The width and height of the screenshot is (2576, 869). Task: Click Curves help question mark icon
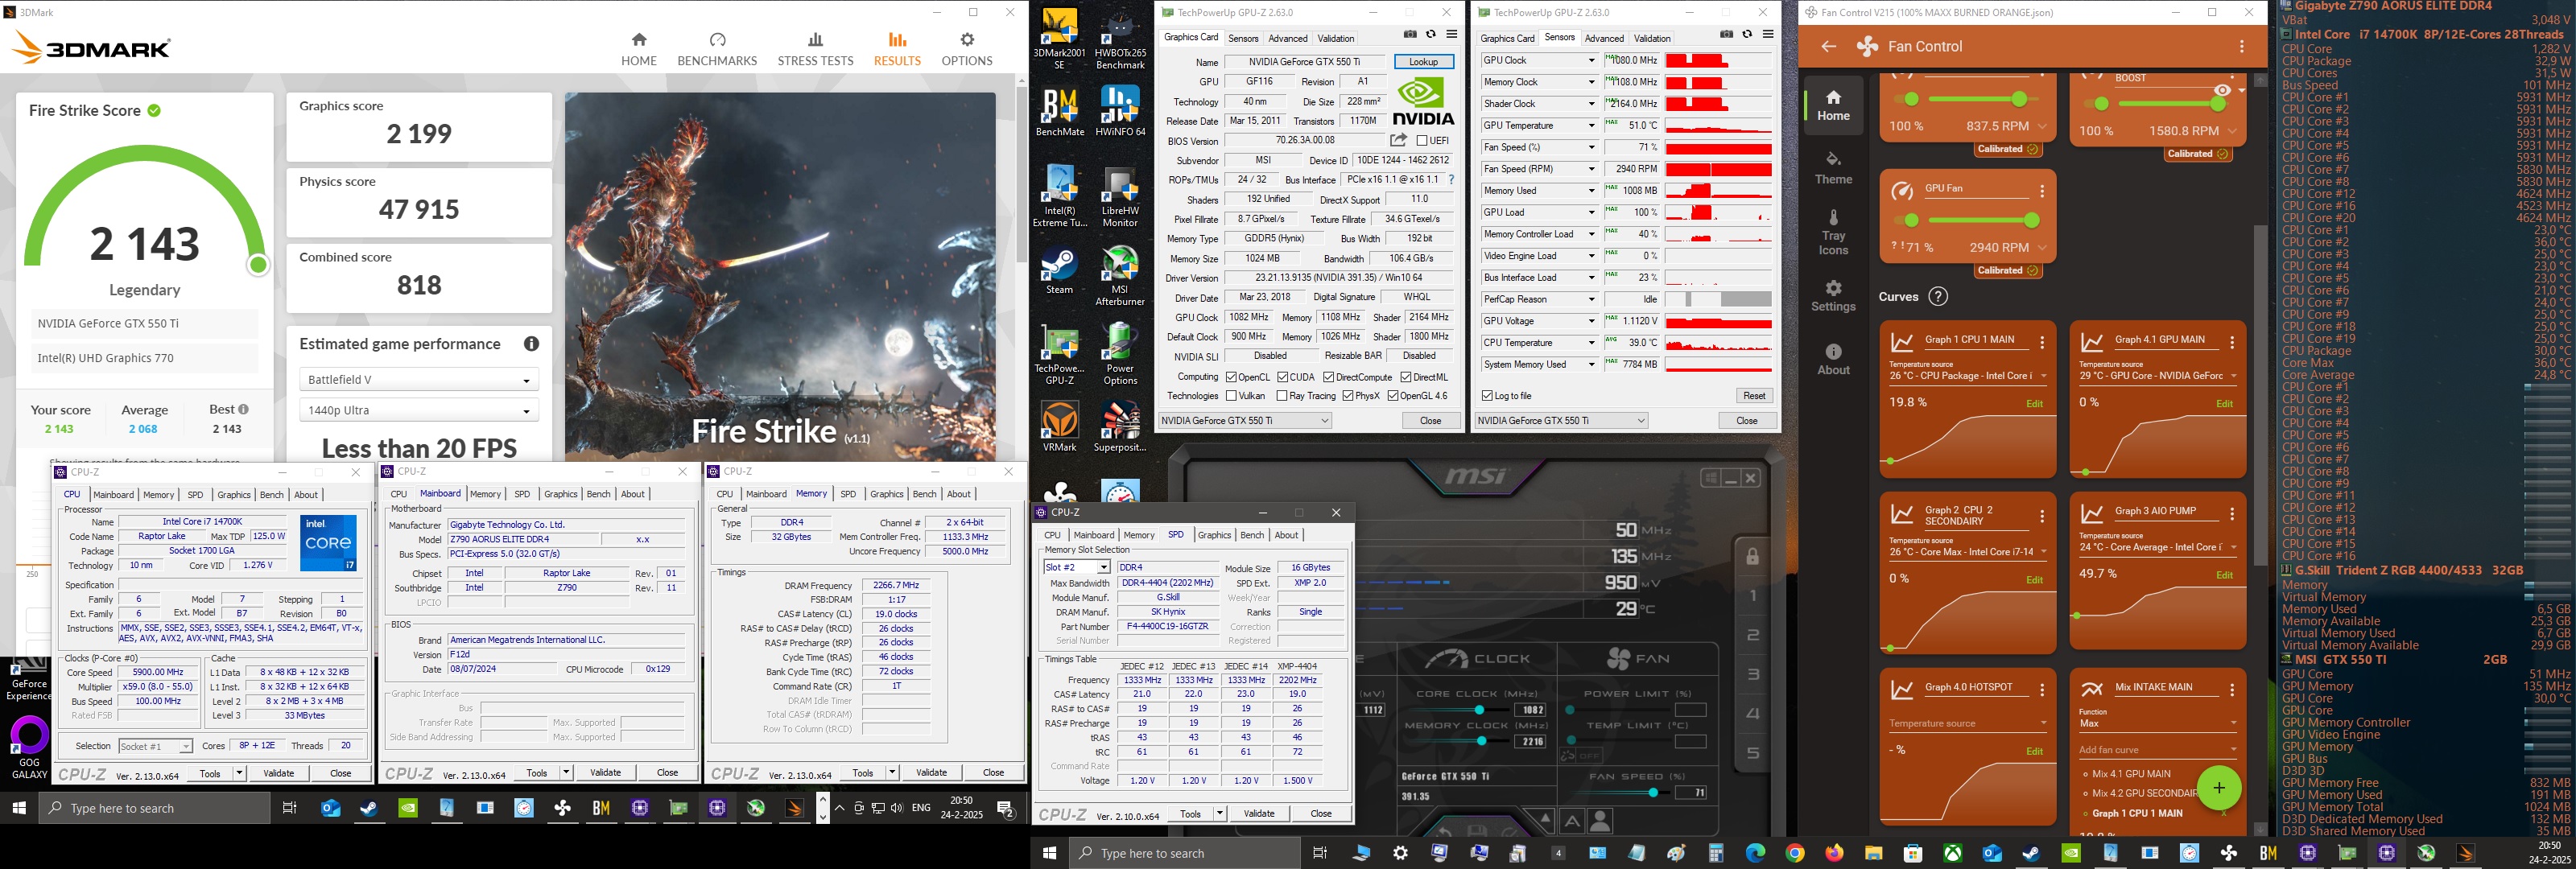pyautogui.click(x=1938, y=296)
